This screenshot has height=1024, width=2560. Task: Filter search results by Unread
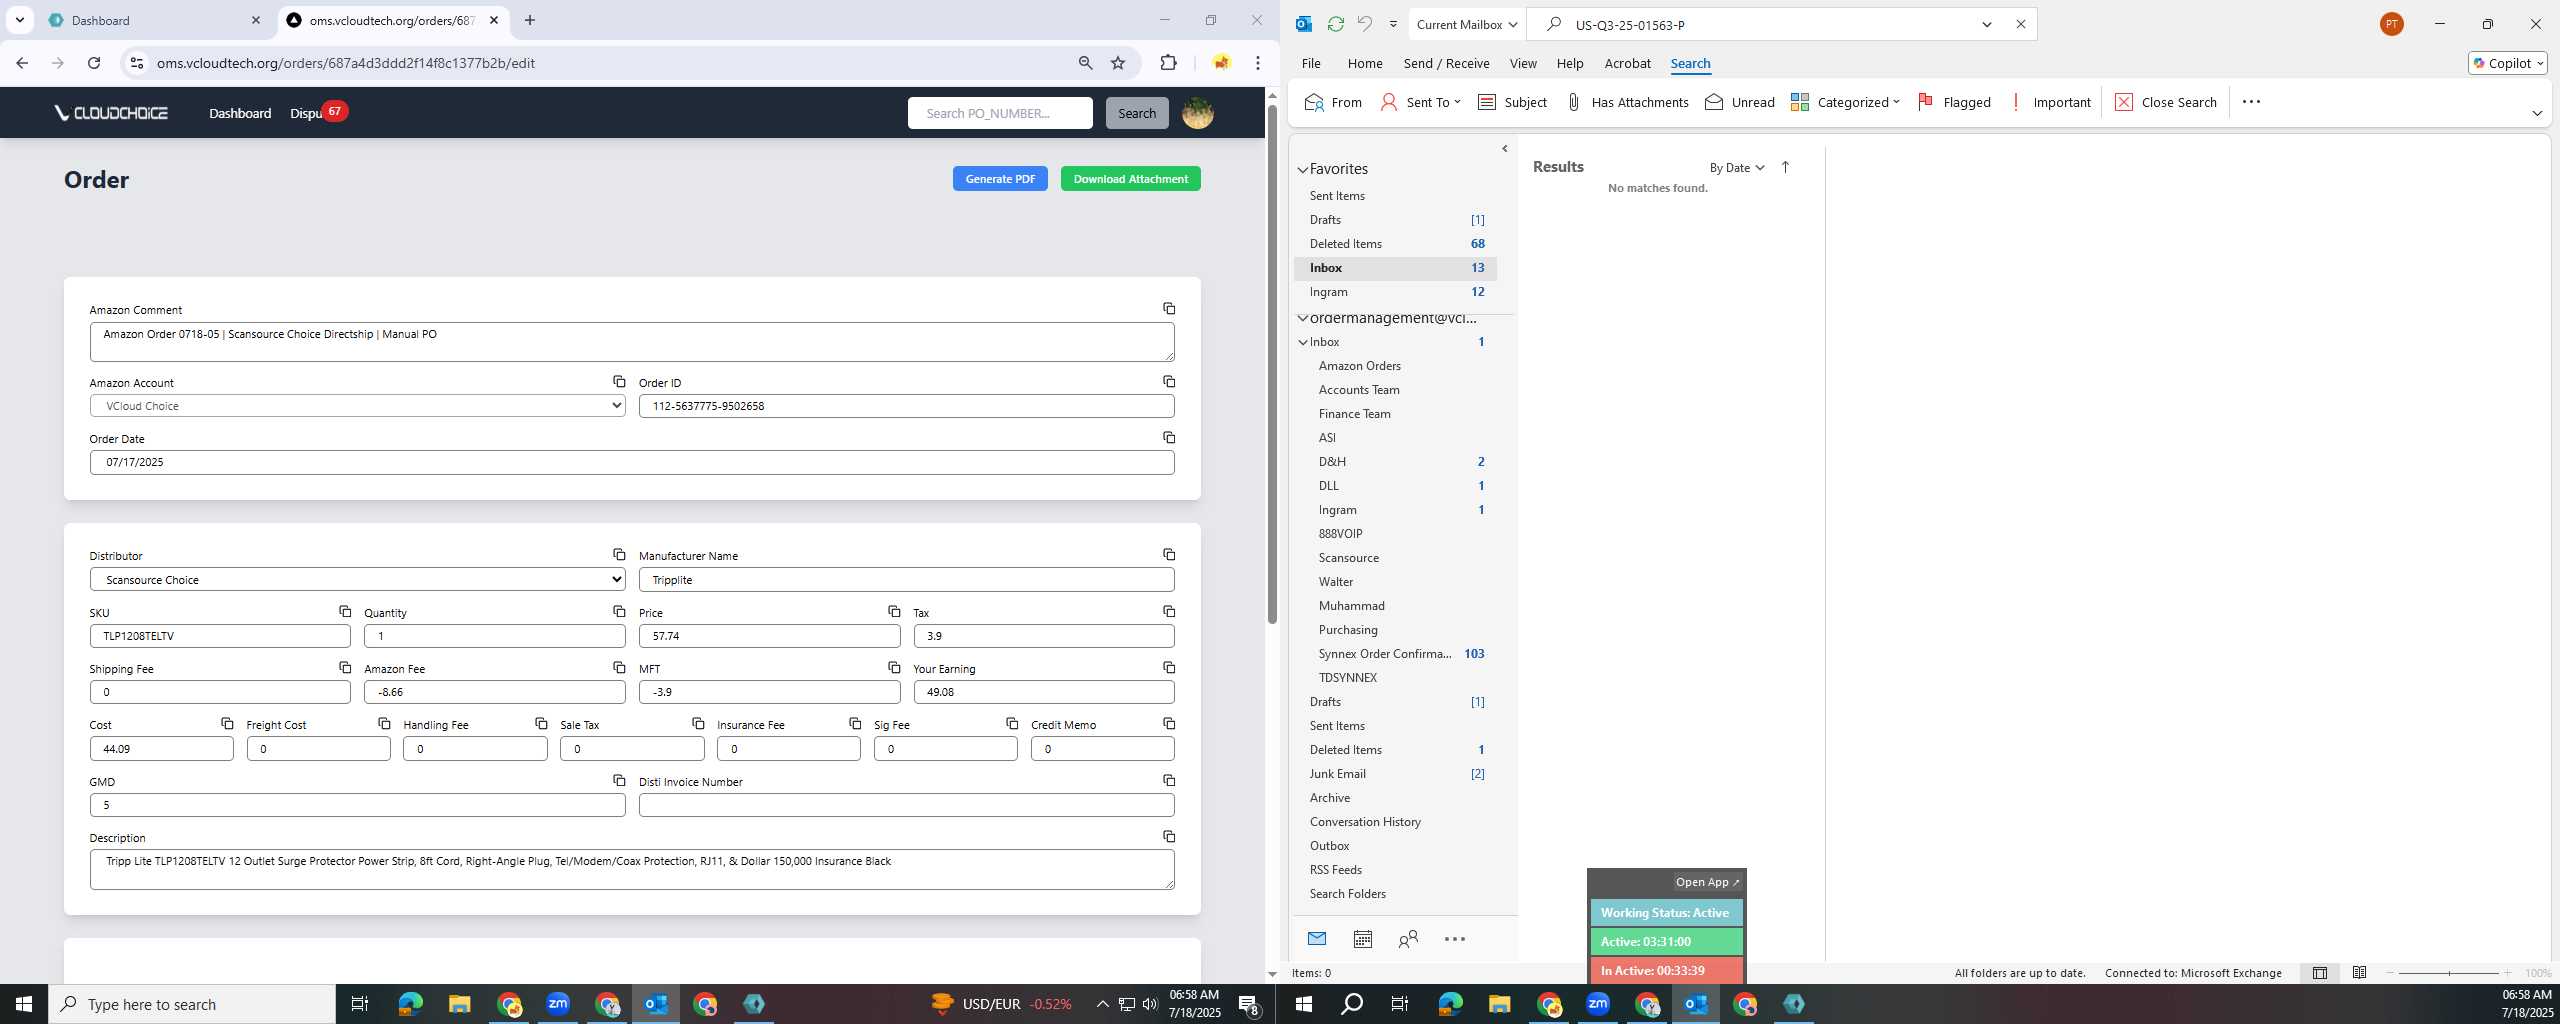[x=1740, y=102]
